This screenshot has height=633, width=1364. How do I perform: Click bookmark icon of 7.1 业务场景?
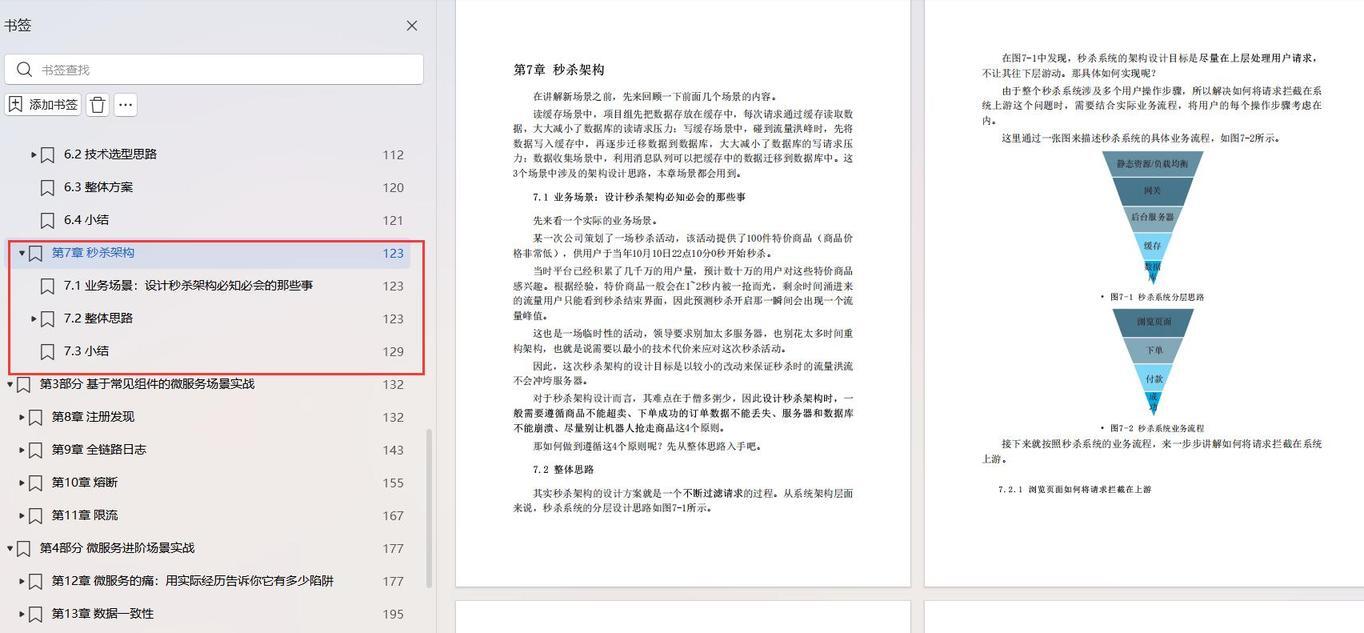point(47,286)
